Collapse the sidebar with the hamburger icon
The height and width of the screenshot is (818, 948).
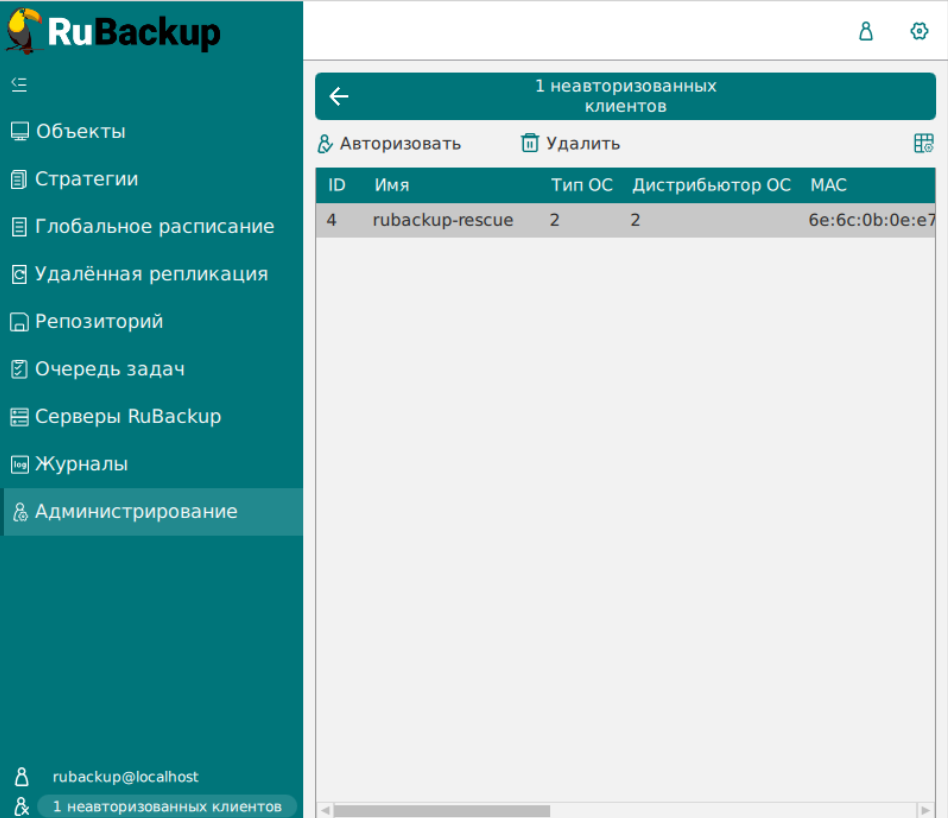click(x=18, y=84)
